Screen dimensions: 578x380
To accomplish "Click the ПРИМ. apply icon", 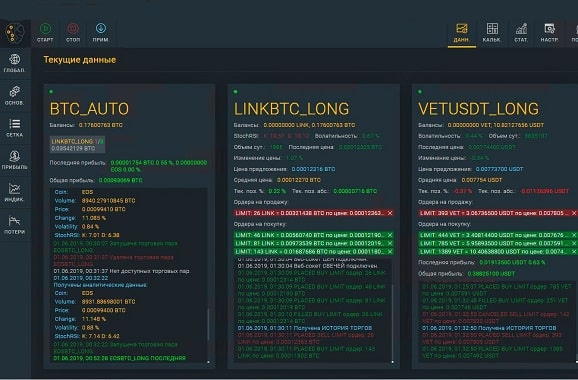I will pos(101,33).
